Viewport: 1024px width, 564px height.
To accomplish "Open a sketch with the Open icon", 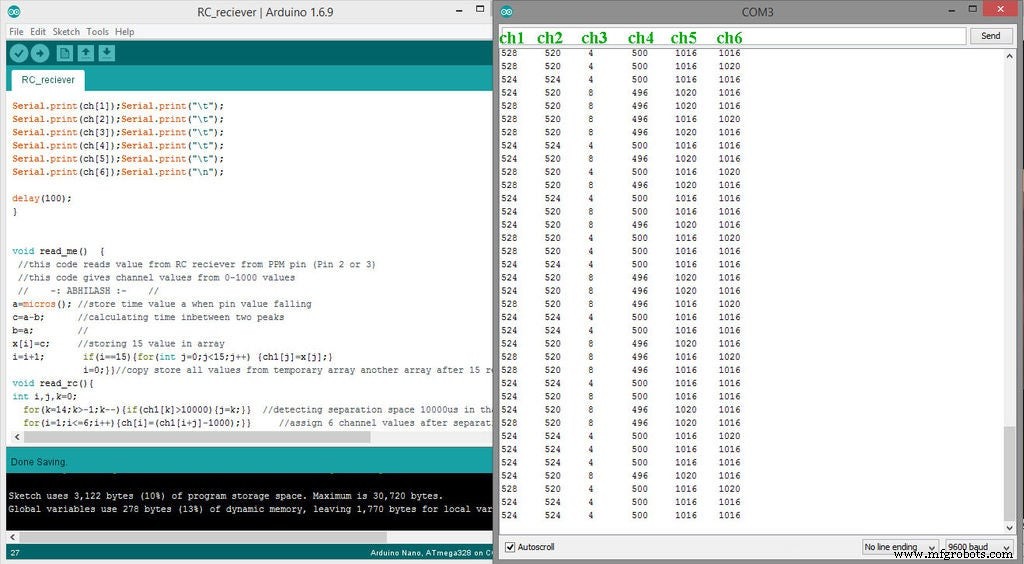I will click(x=86, y=54).
